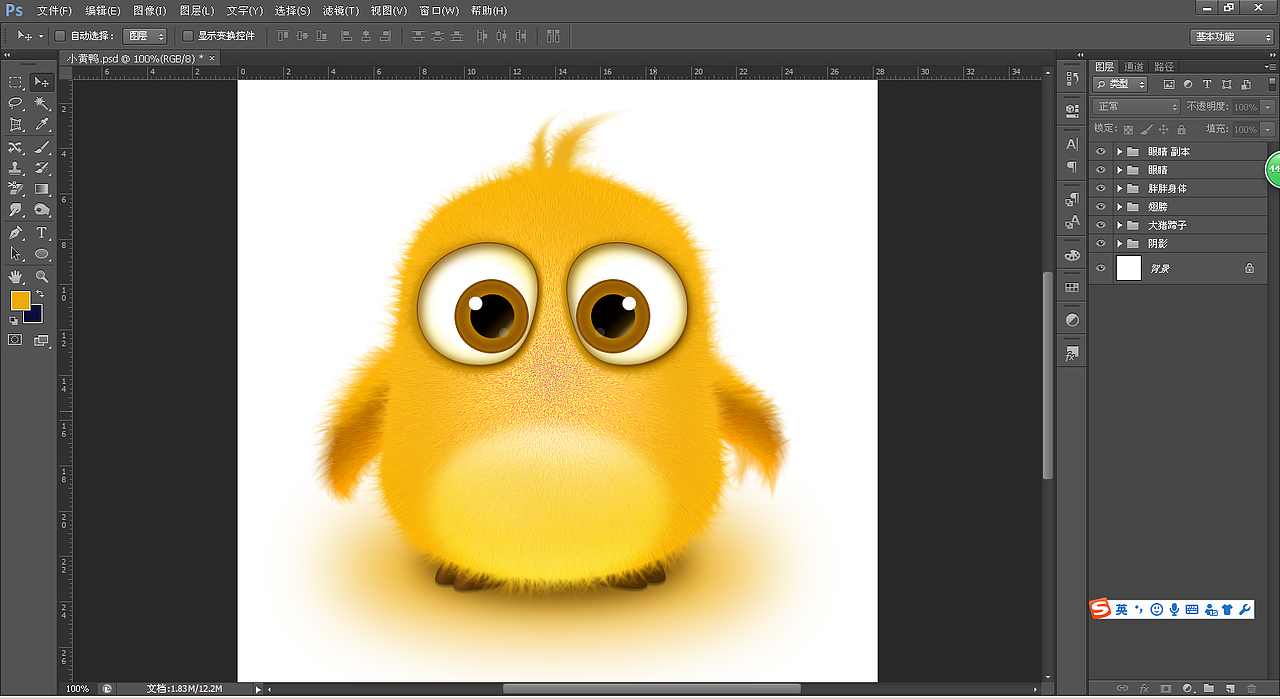
Task: Open the 基本功能 workspace dropdown
Action: [1232, 36]
